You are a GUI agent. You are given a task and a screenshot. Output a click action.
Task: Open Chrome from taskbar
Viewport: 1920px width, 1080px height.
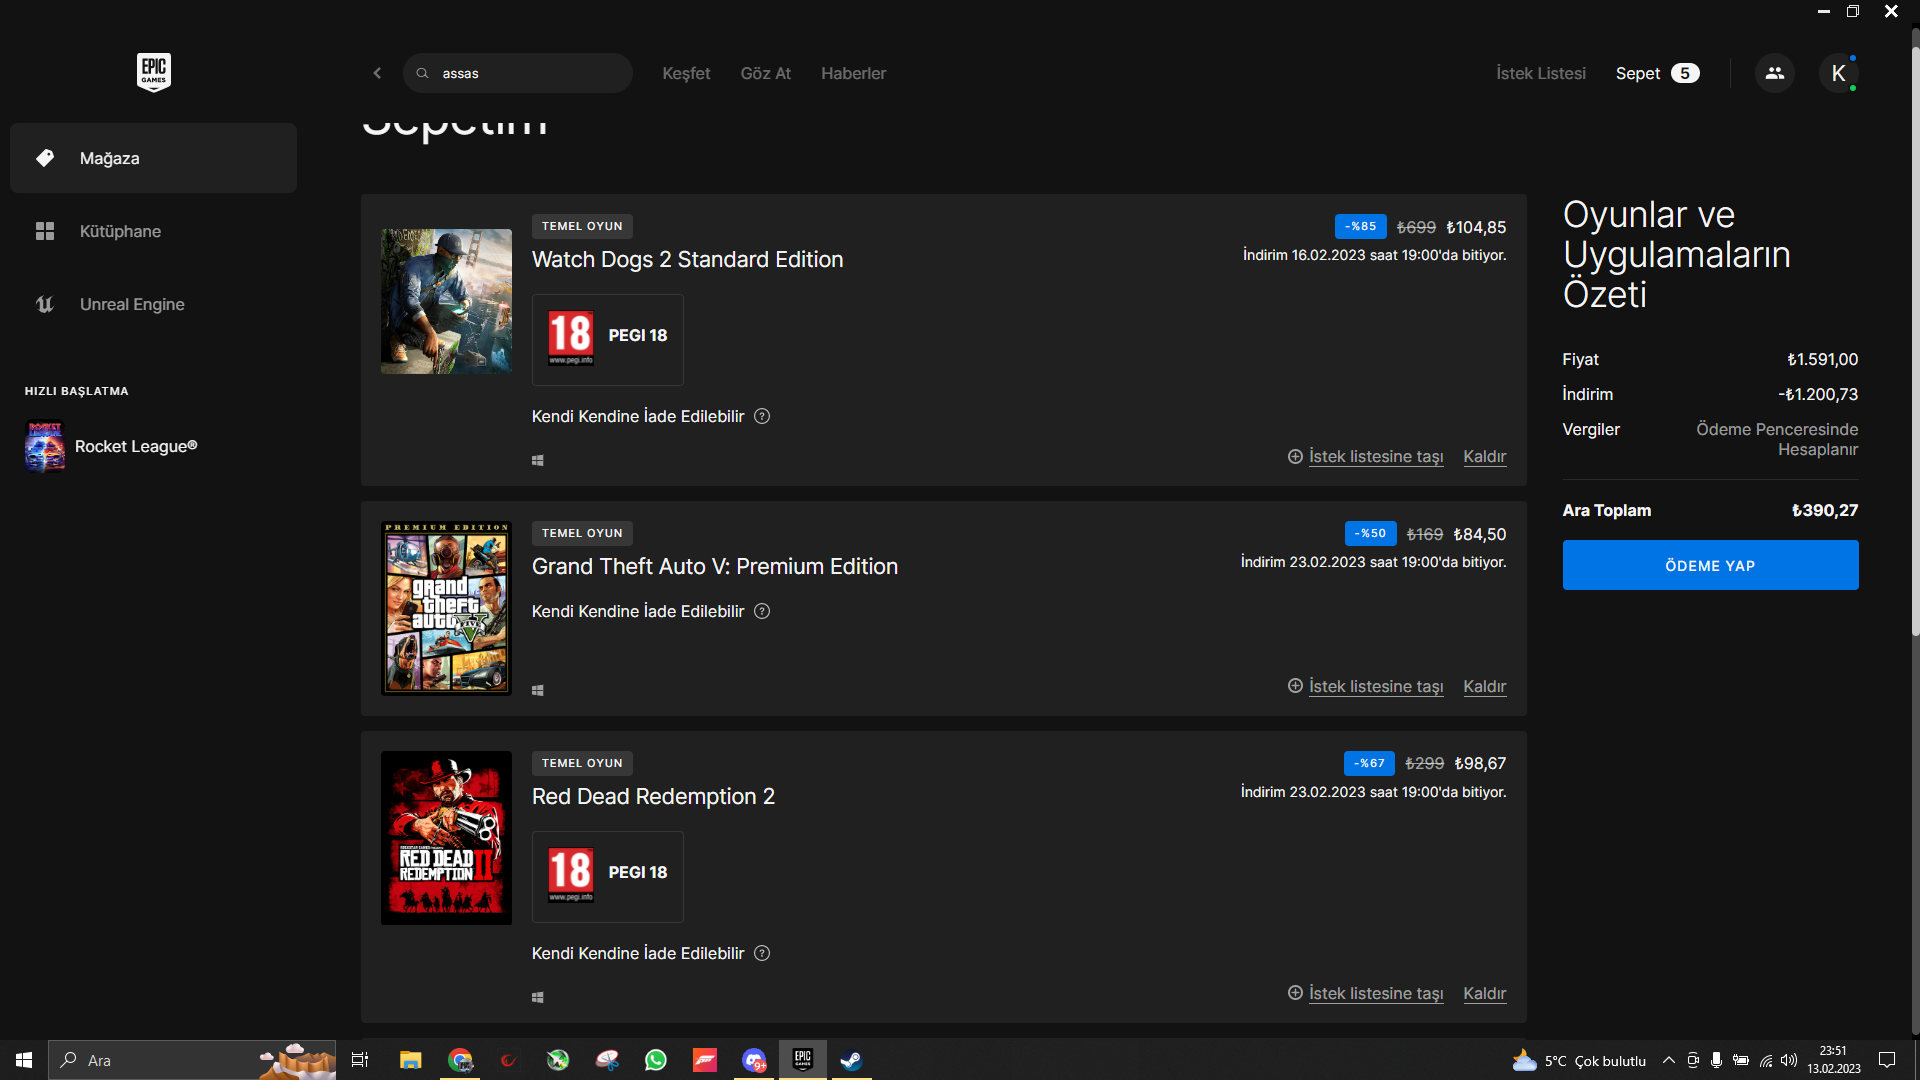tap(460, 1060)
